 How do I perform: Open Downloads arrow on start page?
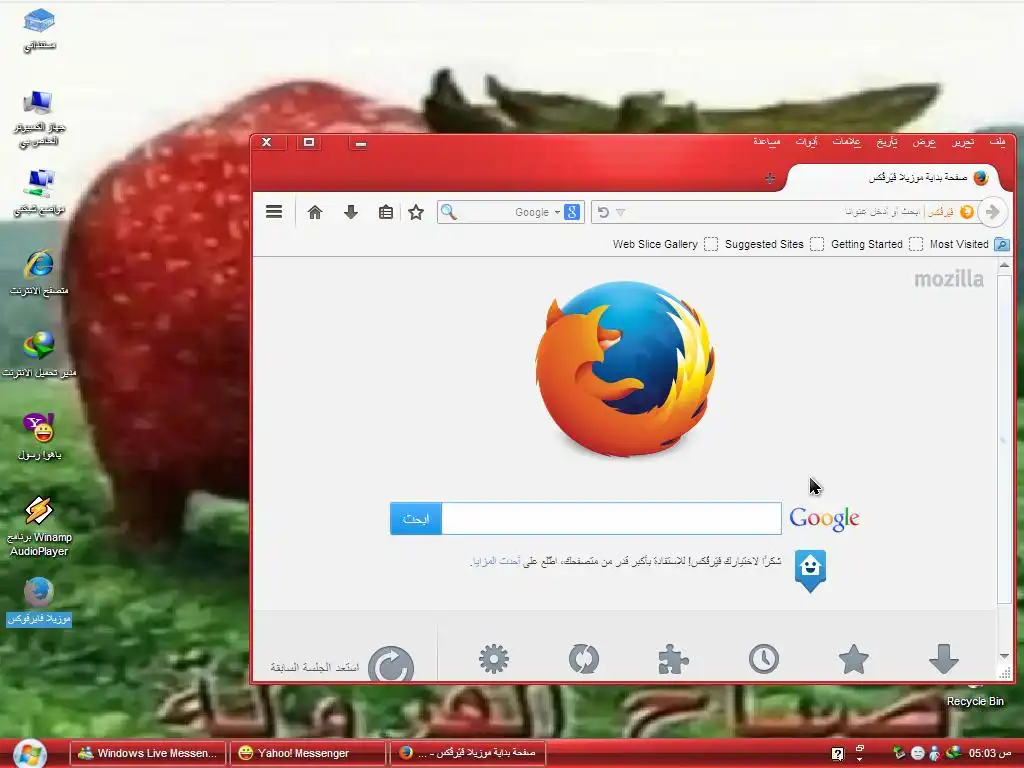click(944, 658)
